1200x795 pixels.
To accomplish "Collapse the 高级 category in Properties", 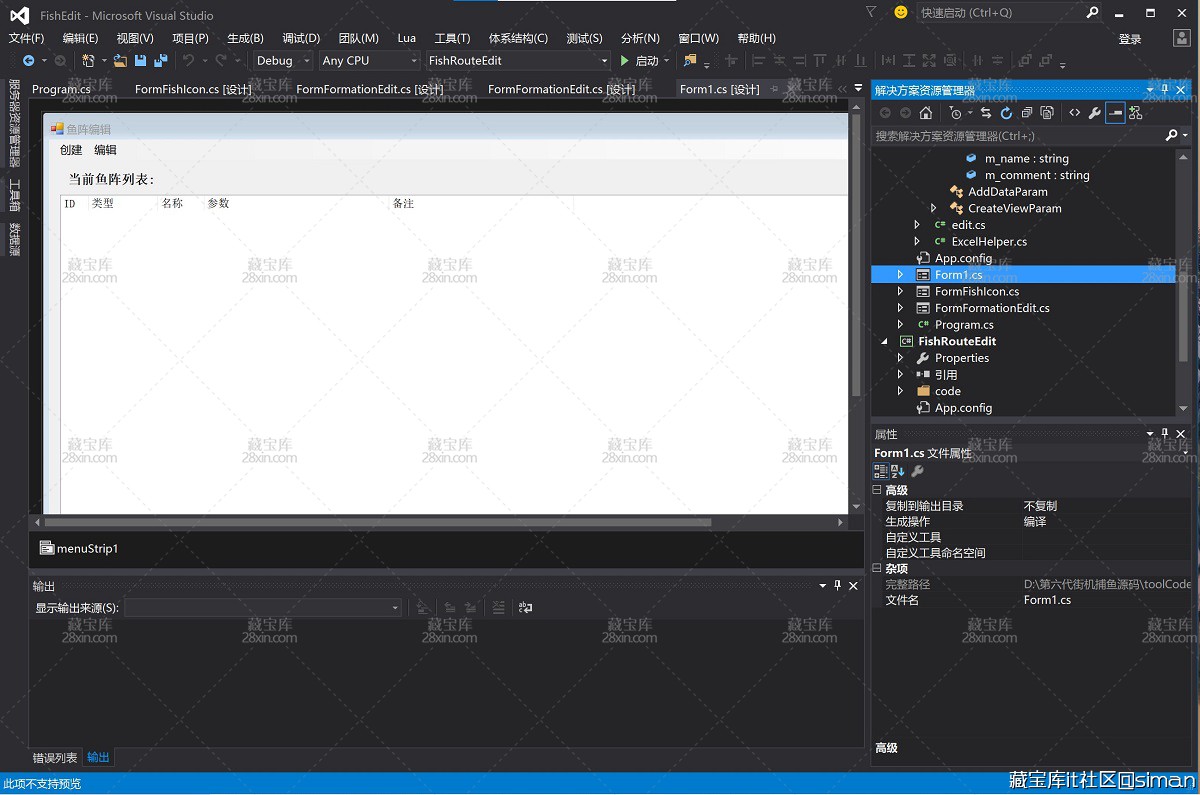I will tap(877, 490).
